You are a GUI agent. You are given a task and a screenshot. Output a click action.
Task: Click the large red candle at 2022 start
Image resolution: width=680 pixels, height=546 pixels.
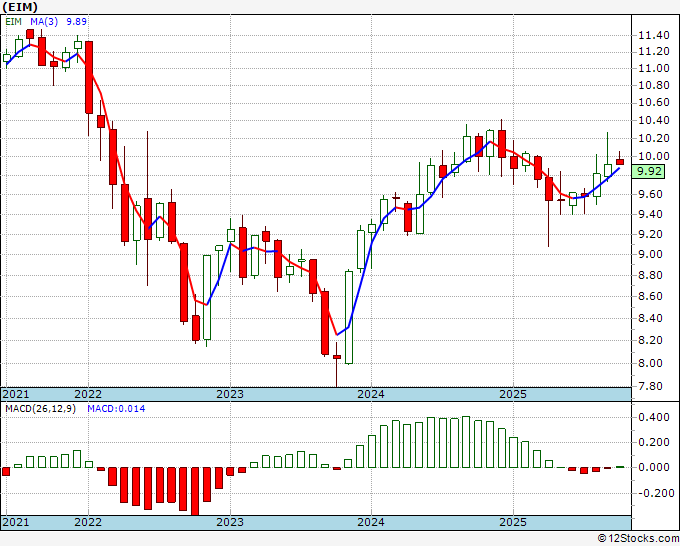(89, 77)
